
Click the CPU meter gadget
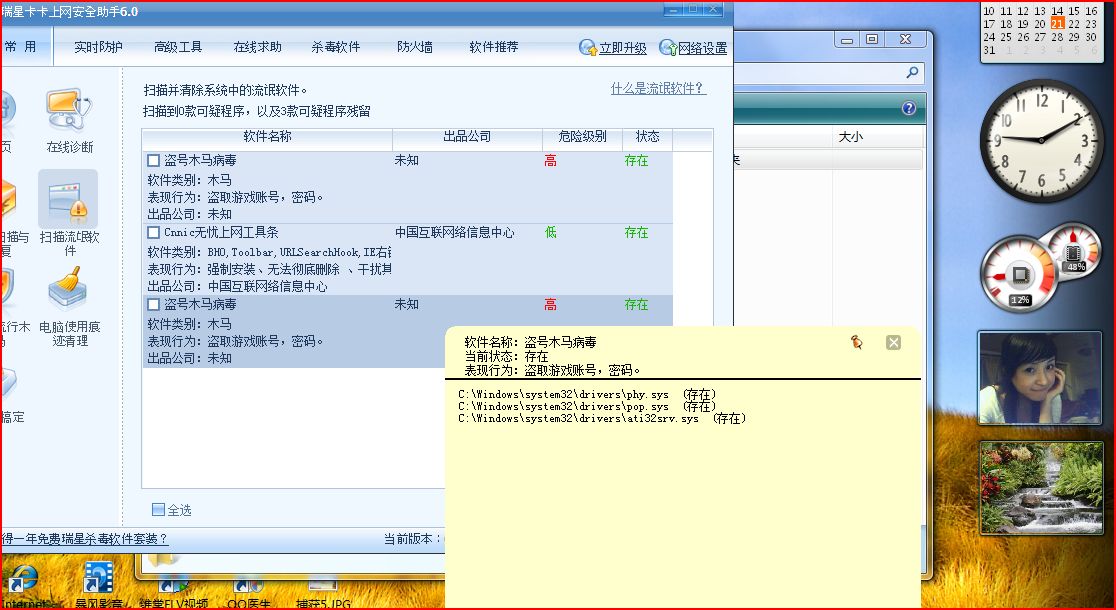1019,274
